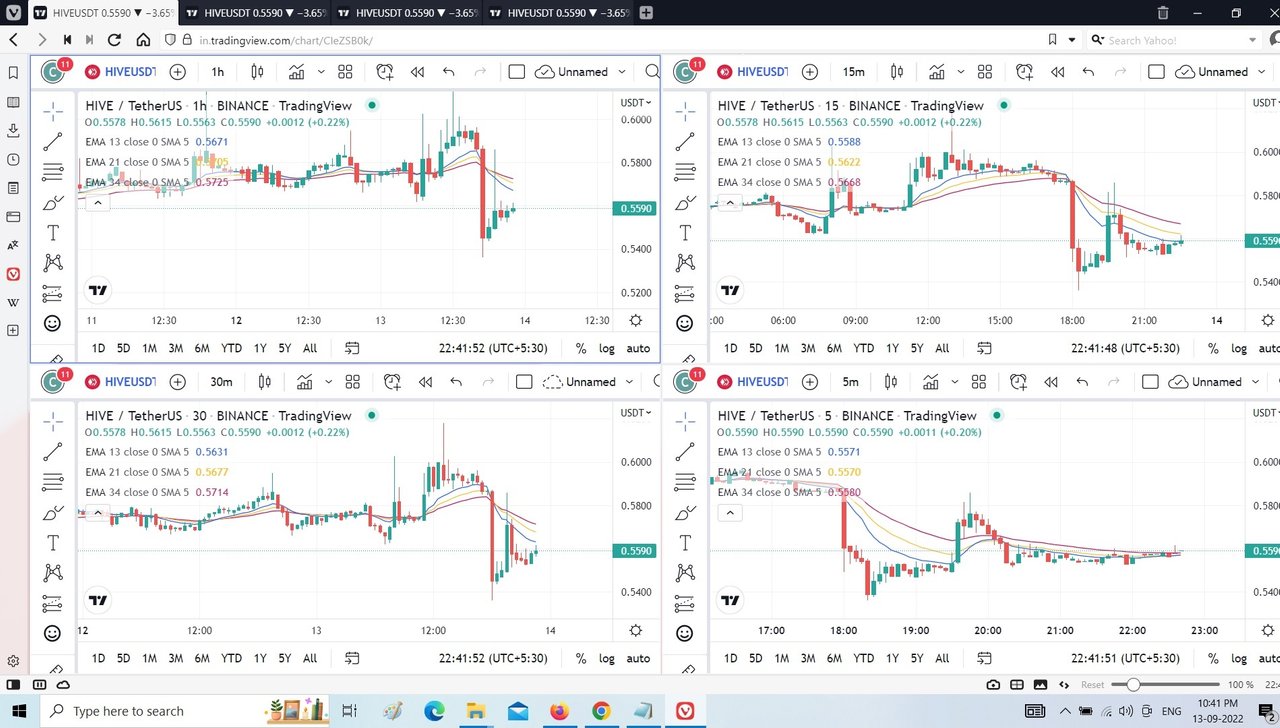Expand Unnamed layout menu in 1h chart
Screen dimensions: 1280x728
(622, 72)
